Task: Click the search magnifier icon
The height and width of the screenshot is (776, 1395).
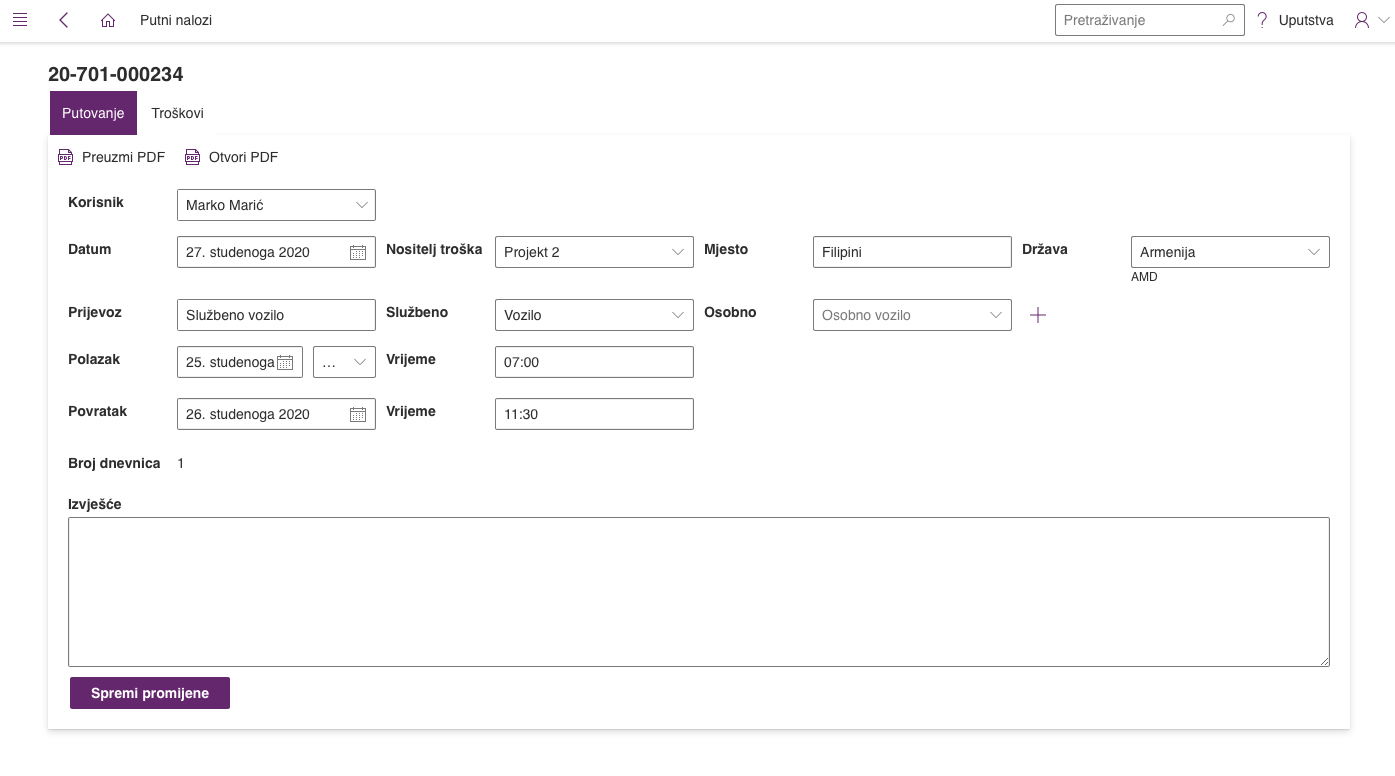Action: (x=1229, y=20)
